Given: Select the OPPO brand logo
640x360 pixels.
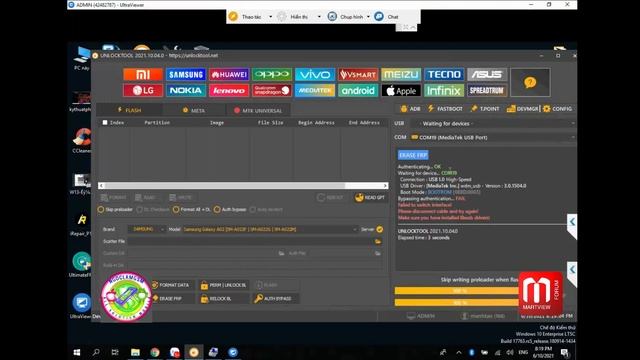Looking at the screenshot, I should click(x=272, y=74).
